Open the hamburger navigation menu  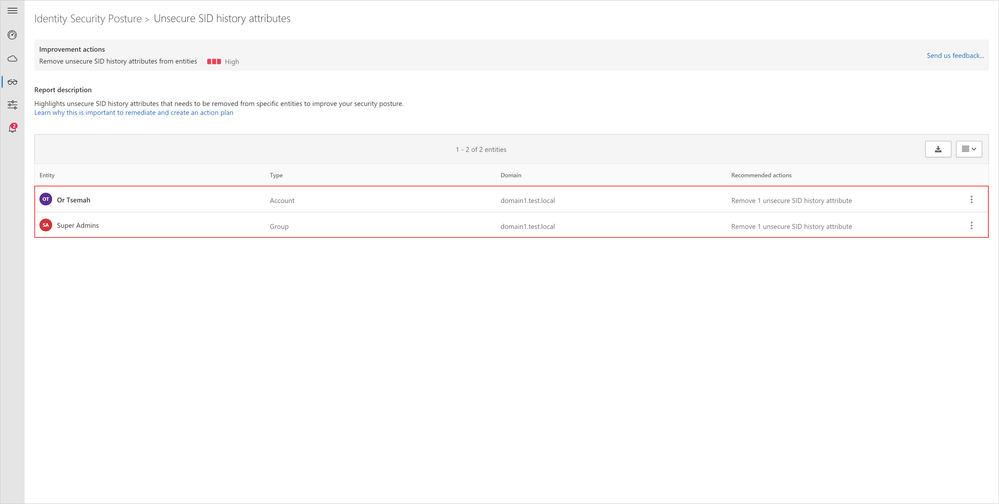click(12, 11)
